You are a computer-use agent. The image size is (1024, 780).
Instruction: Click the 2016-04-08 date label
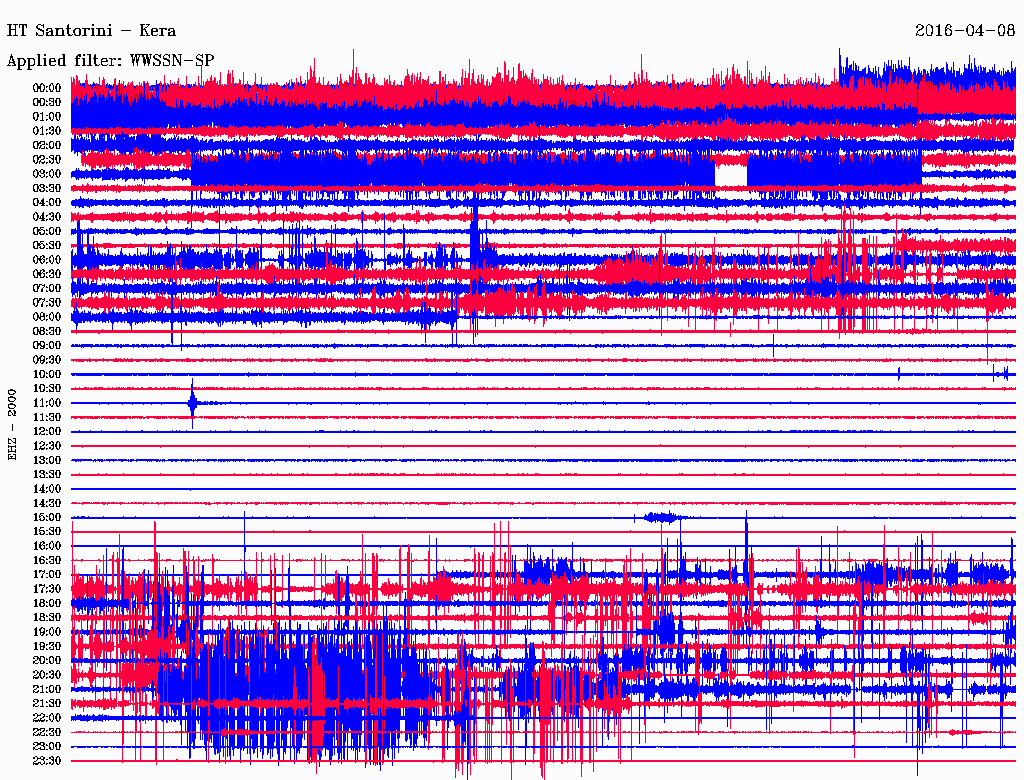[x=965, y=30]
